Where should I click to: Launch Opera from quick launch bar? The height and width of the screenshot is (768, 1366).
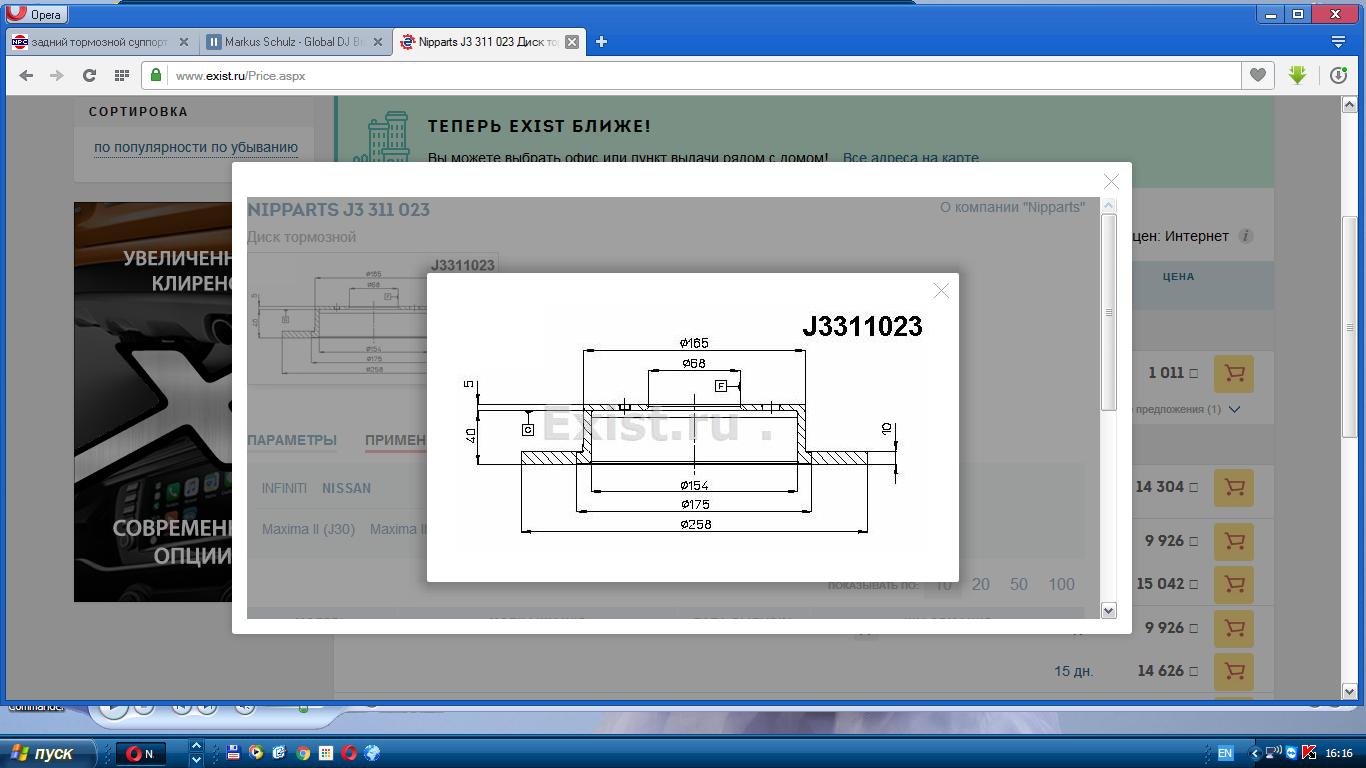point(348,753)
